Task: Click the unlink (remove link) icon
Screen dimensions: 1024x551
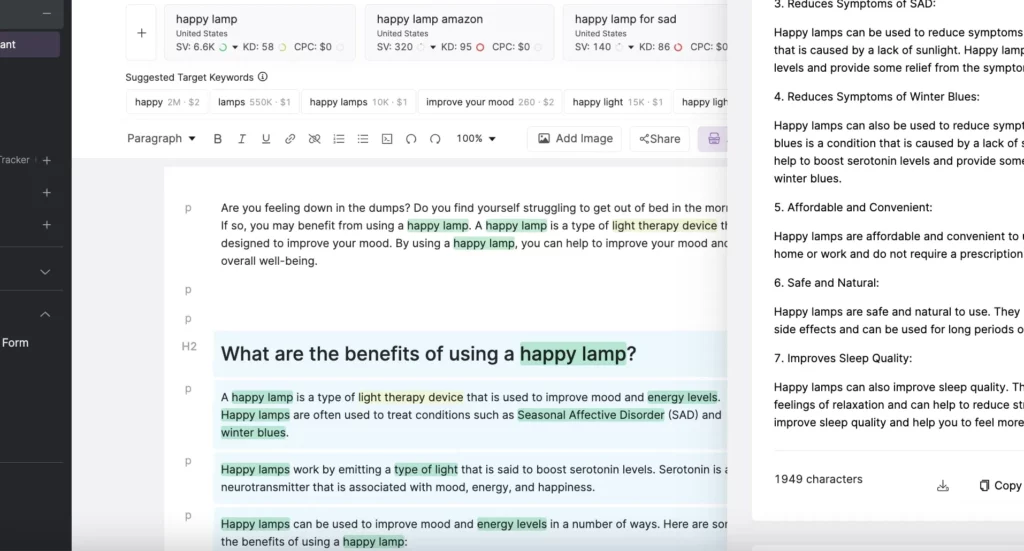Action: coord(314,138)
